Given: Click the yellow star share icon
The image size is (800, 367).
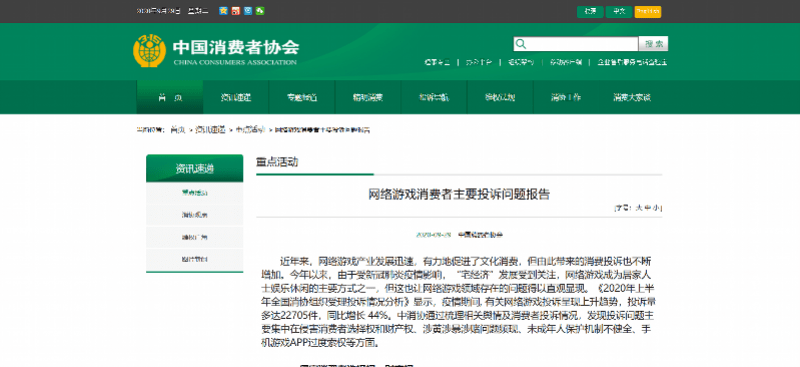Looking at the screenshot, I should click(223, 11).
